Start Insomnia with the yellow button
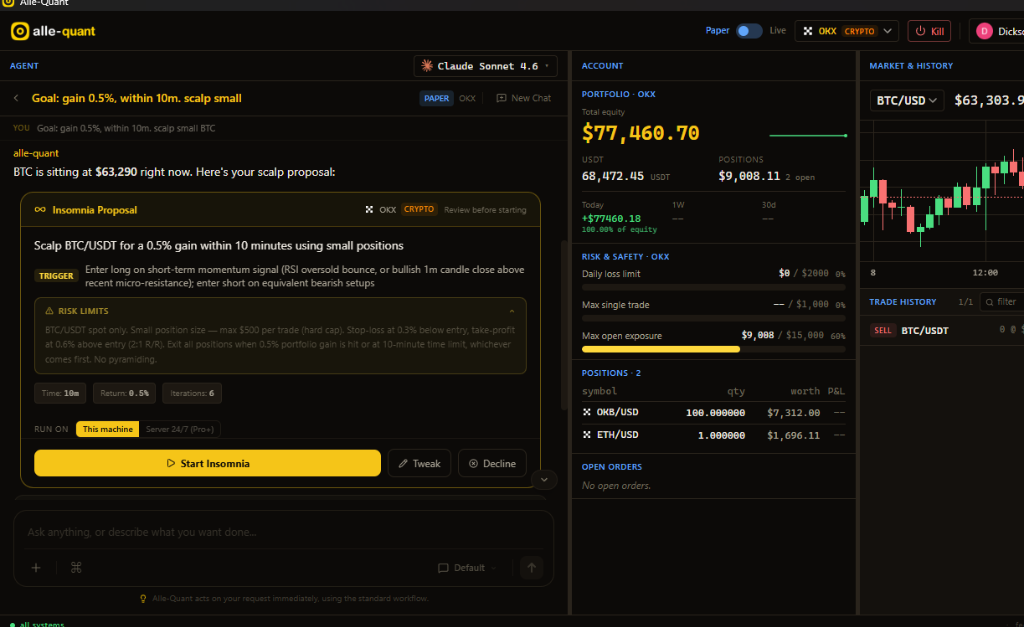Image resolution: width=1024 pixels, height=627 pixels. (208, 463)
